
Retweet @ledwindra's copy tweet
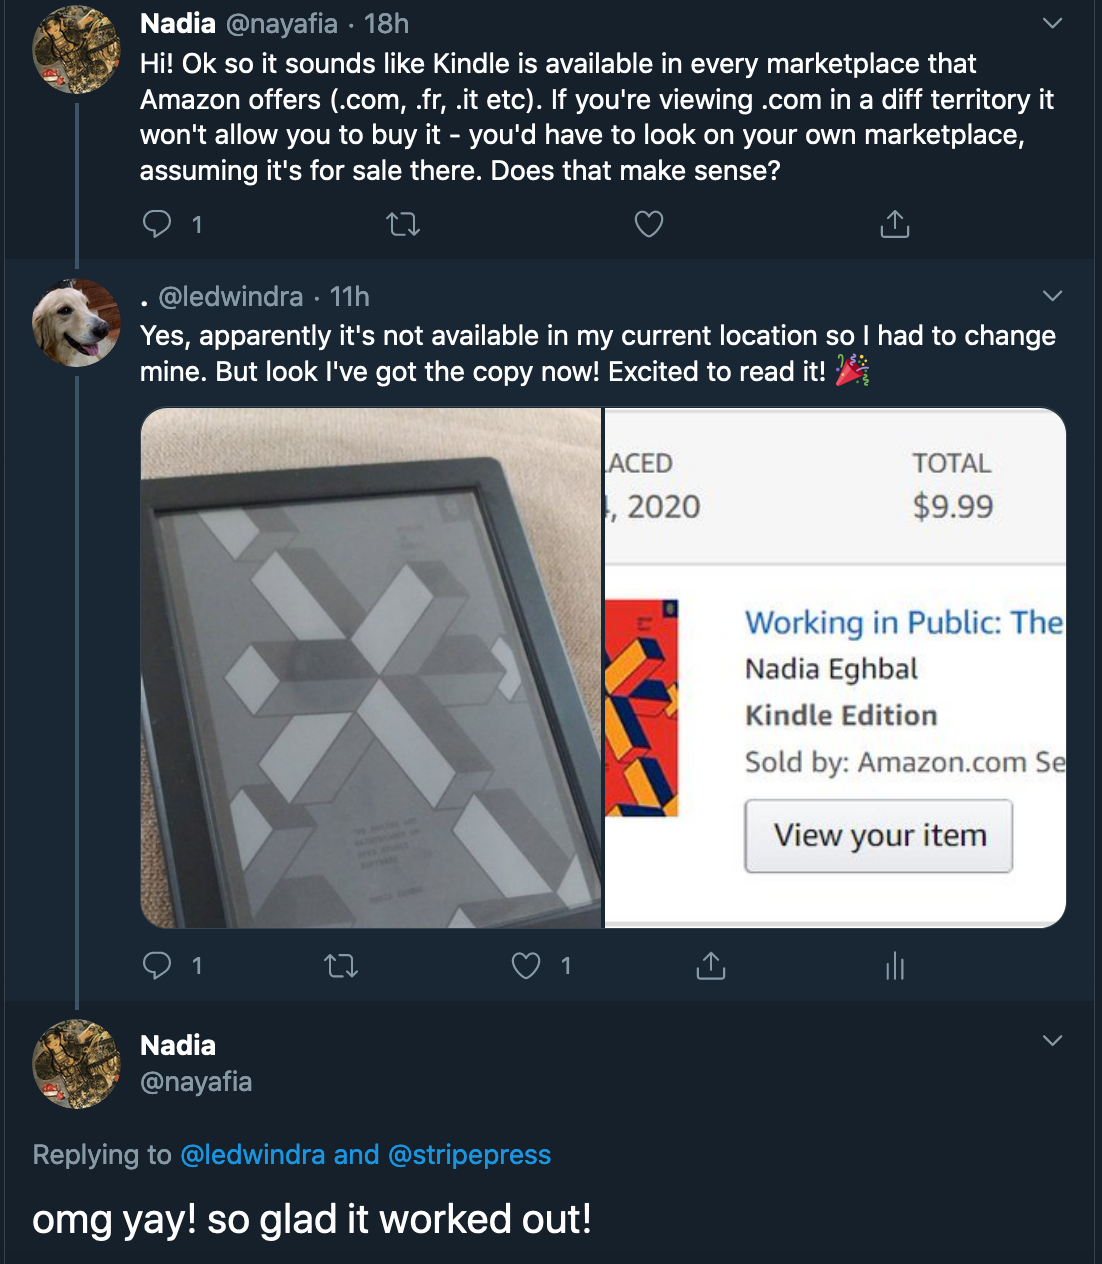click(x=341, y=965)
